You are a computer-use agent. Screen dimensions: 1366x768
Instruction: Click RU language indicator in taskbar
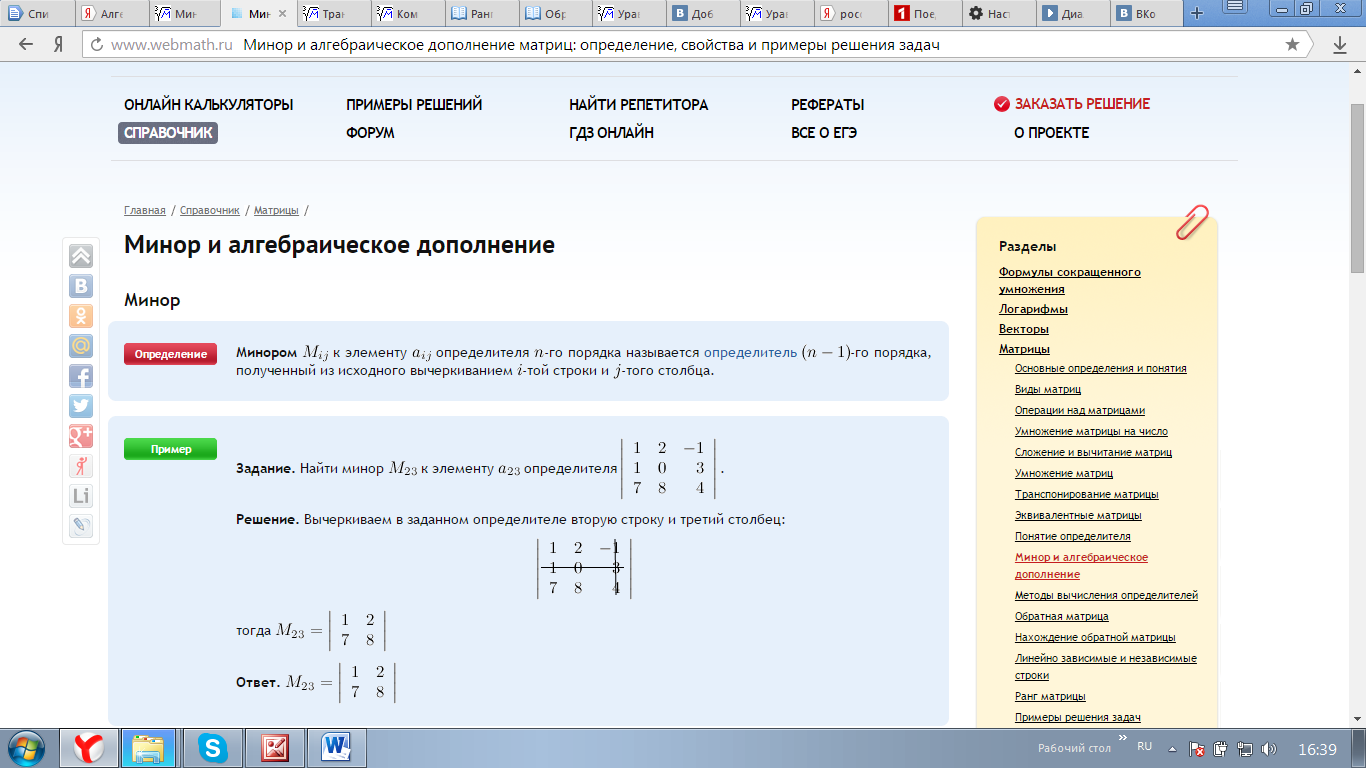[1145, 746]
